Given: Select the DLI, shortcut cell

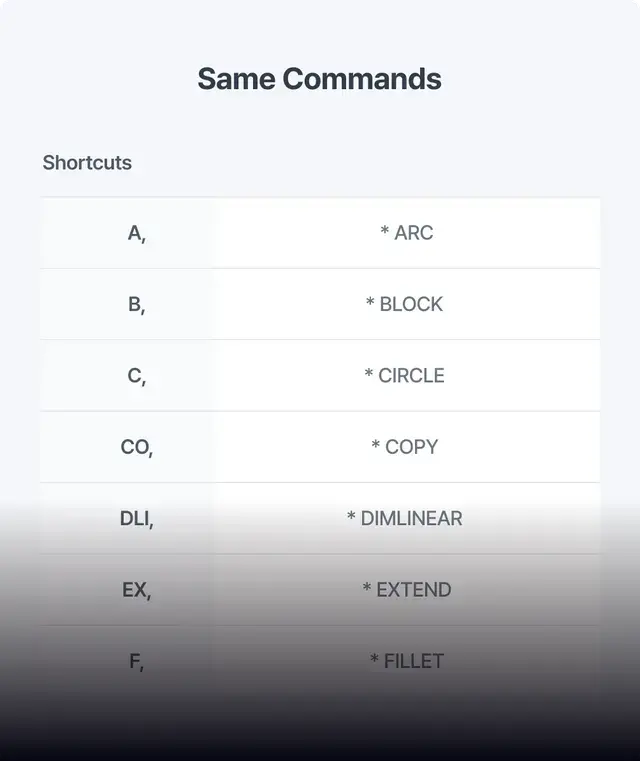Looking at the screenshot, I should click(137, 518).
